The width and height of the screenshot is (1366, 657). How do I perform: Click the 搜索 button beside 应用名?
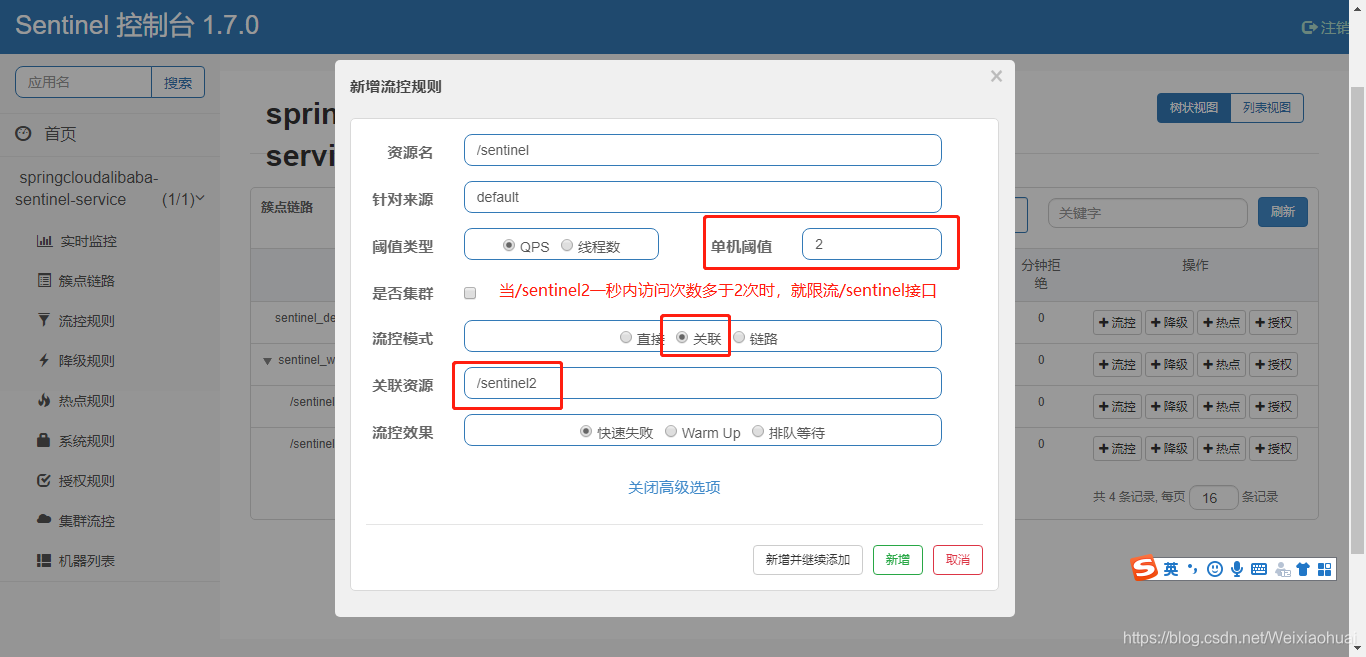click(x=178, y=83)
